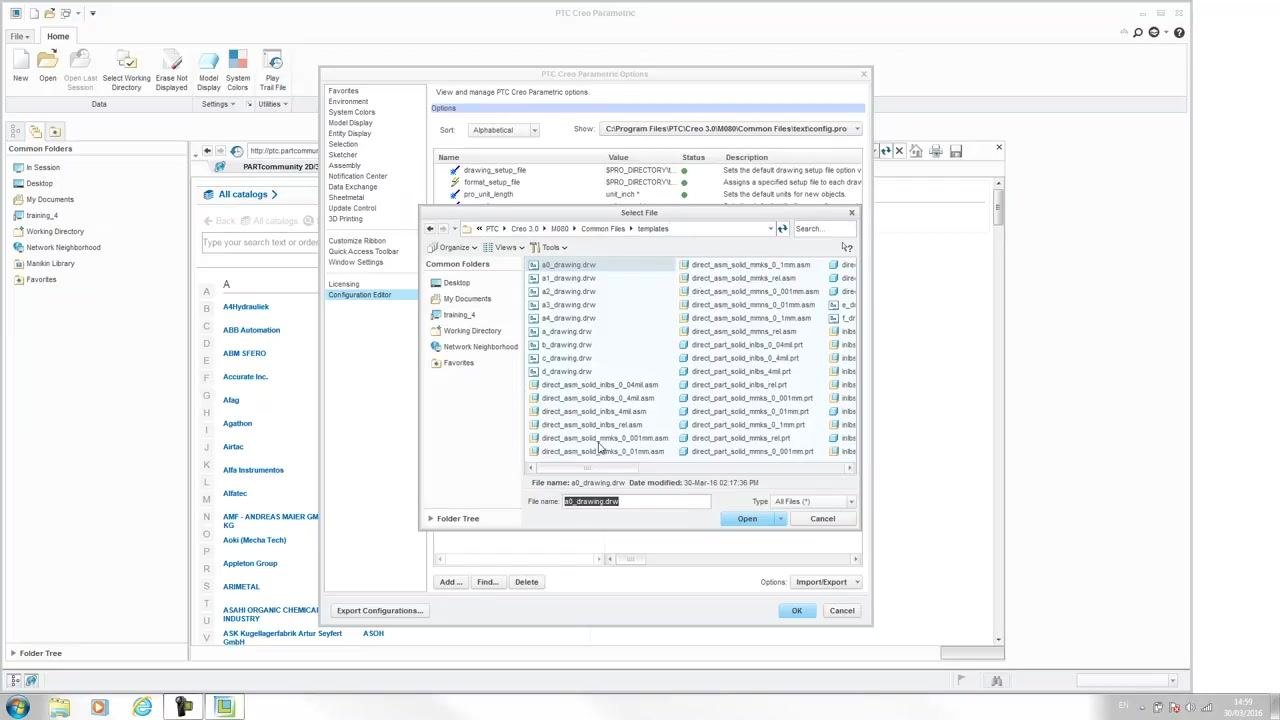
Task: Click Export Configurations button
Action: point(380,611)
